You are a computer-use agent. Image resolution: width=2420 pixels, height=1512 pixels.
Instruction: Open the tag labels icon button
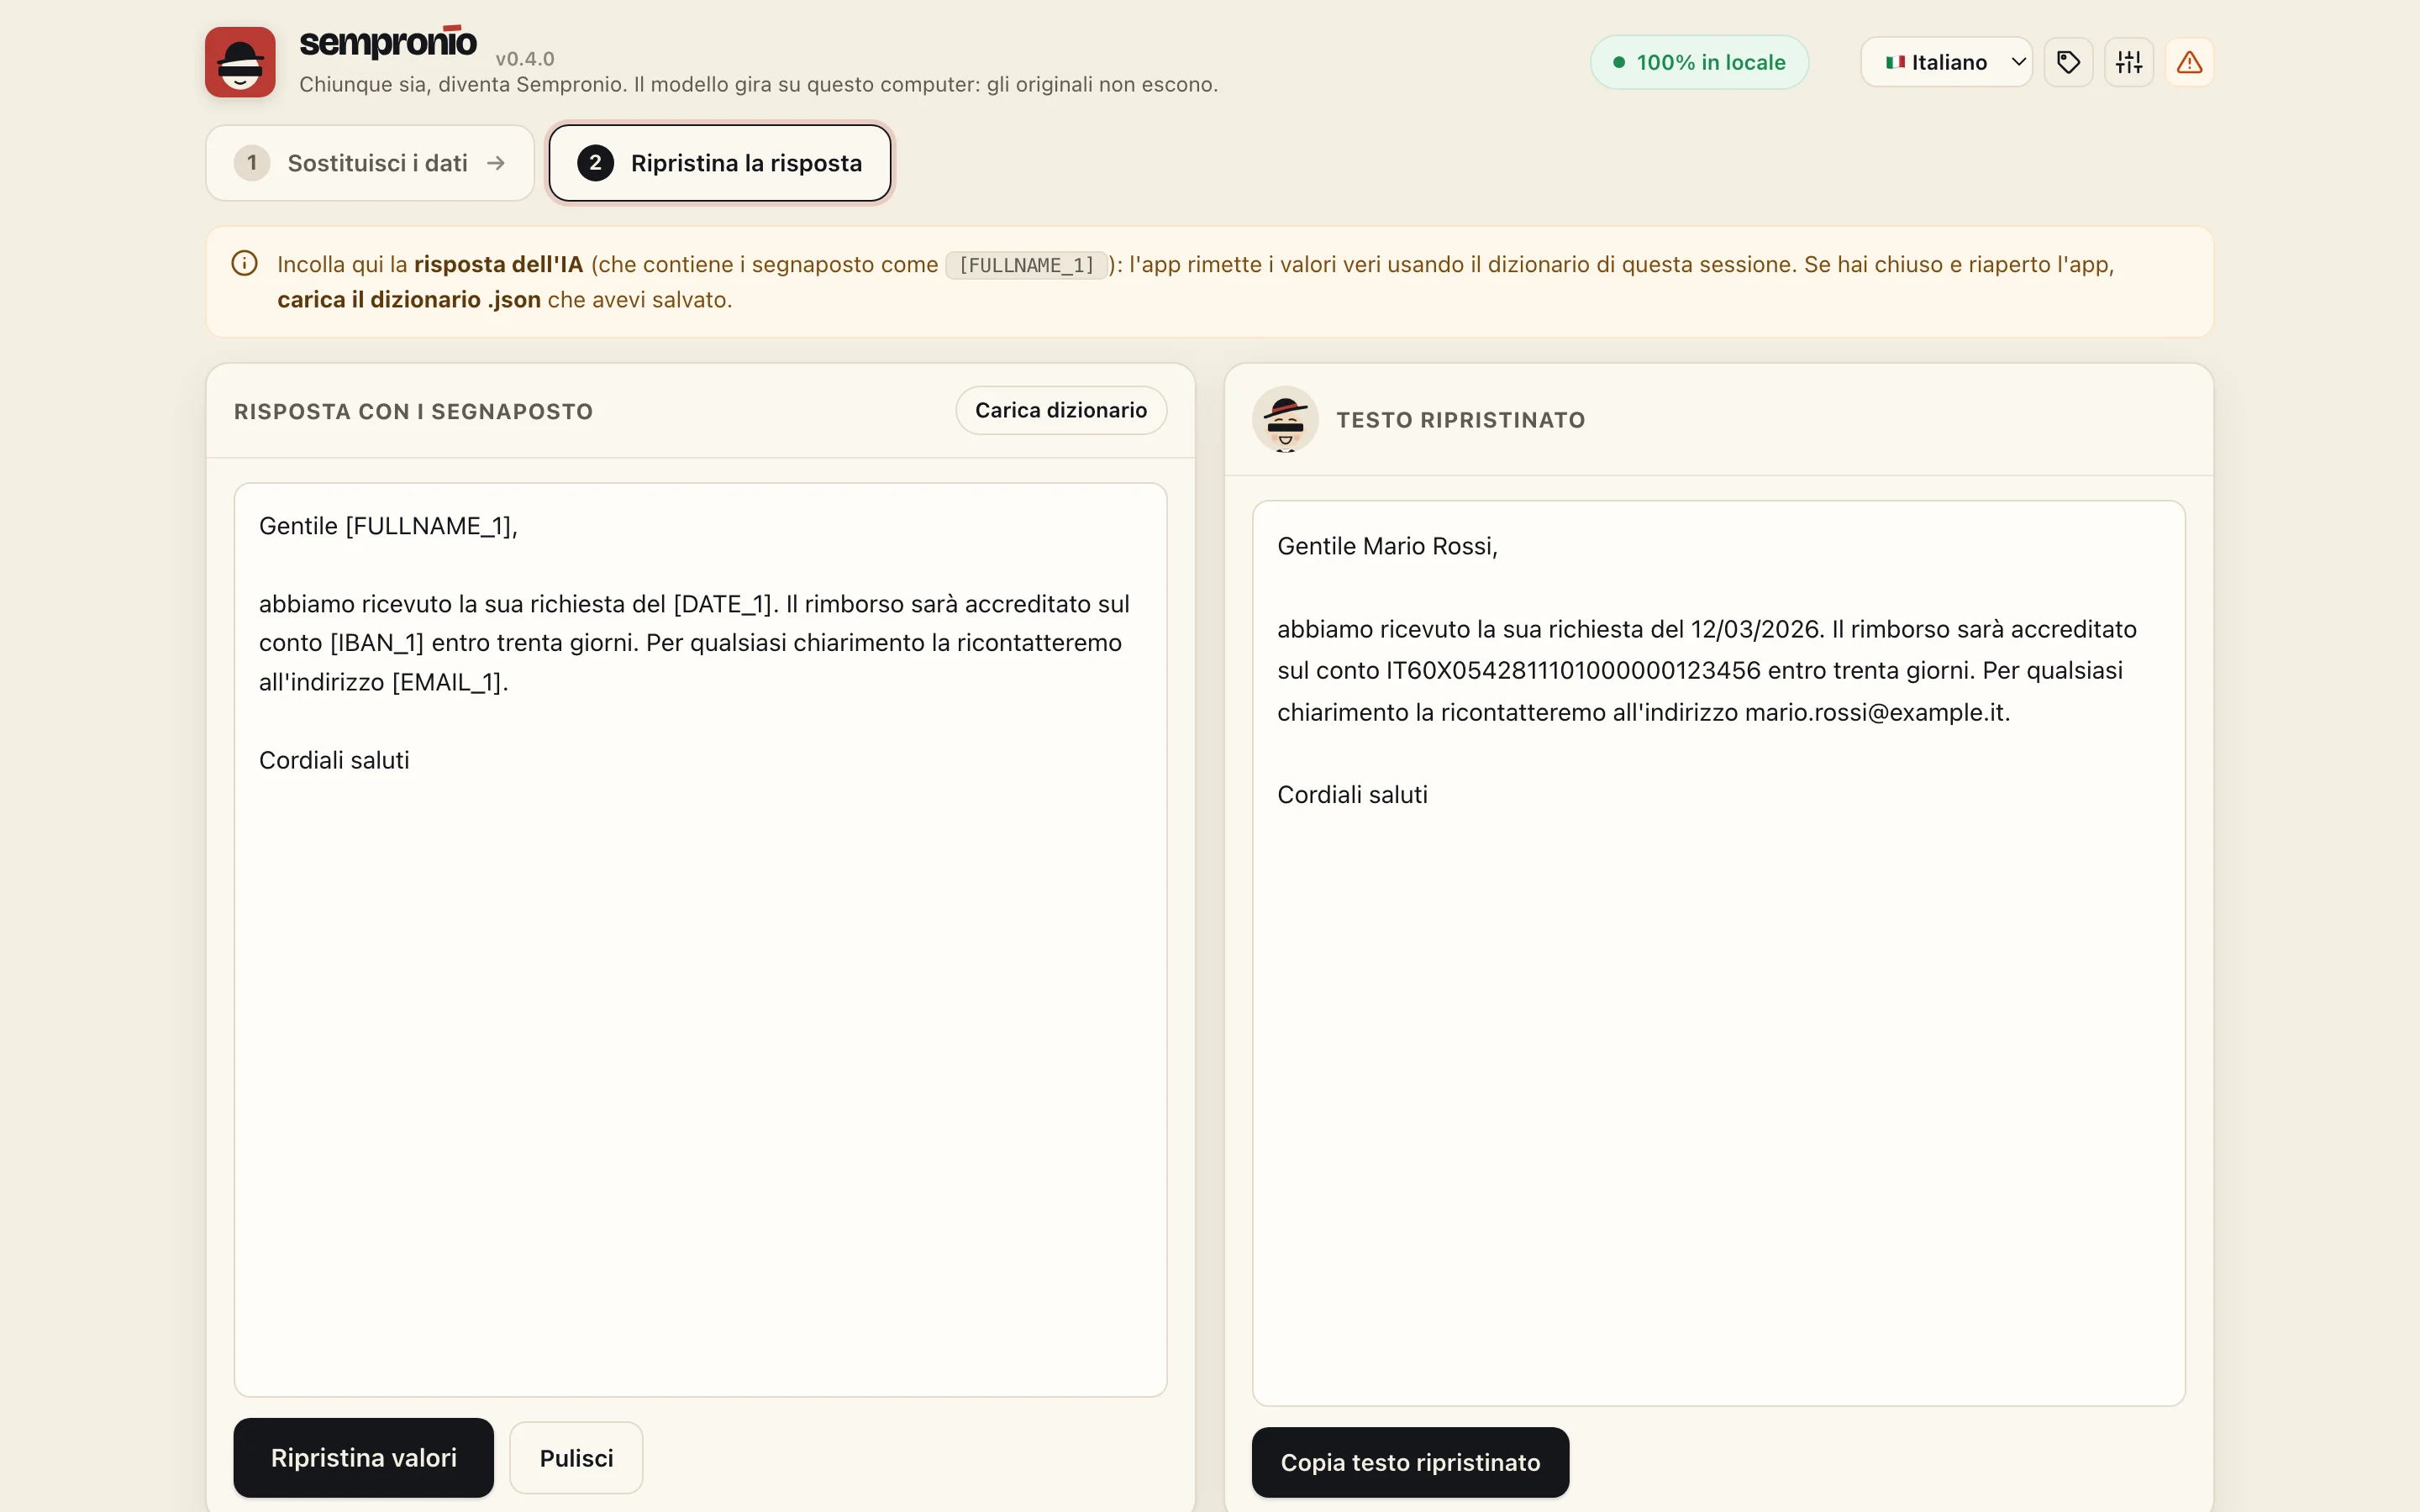tap(2068, 62)
